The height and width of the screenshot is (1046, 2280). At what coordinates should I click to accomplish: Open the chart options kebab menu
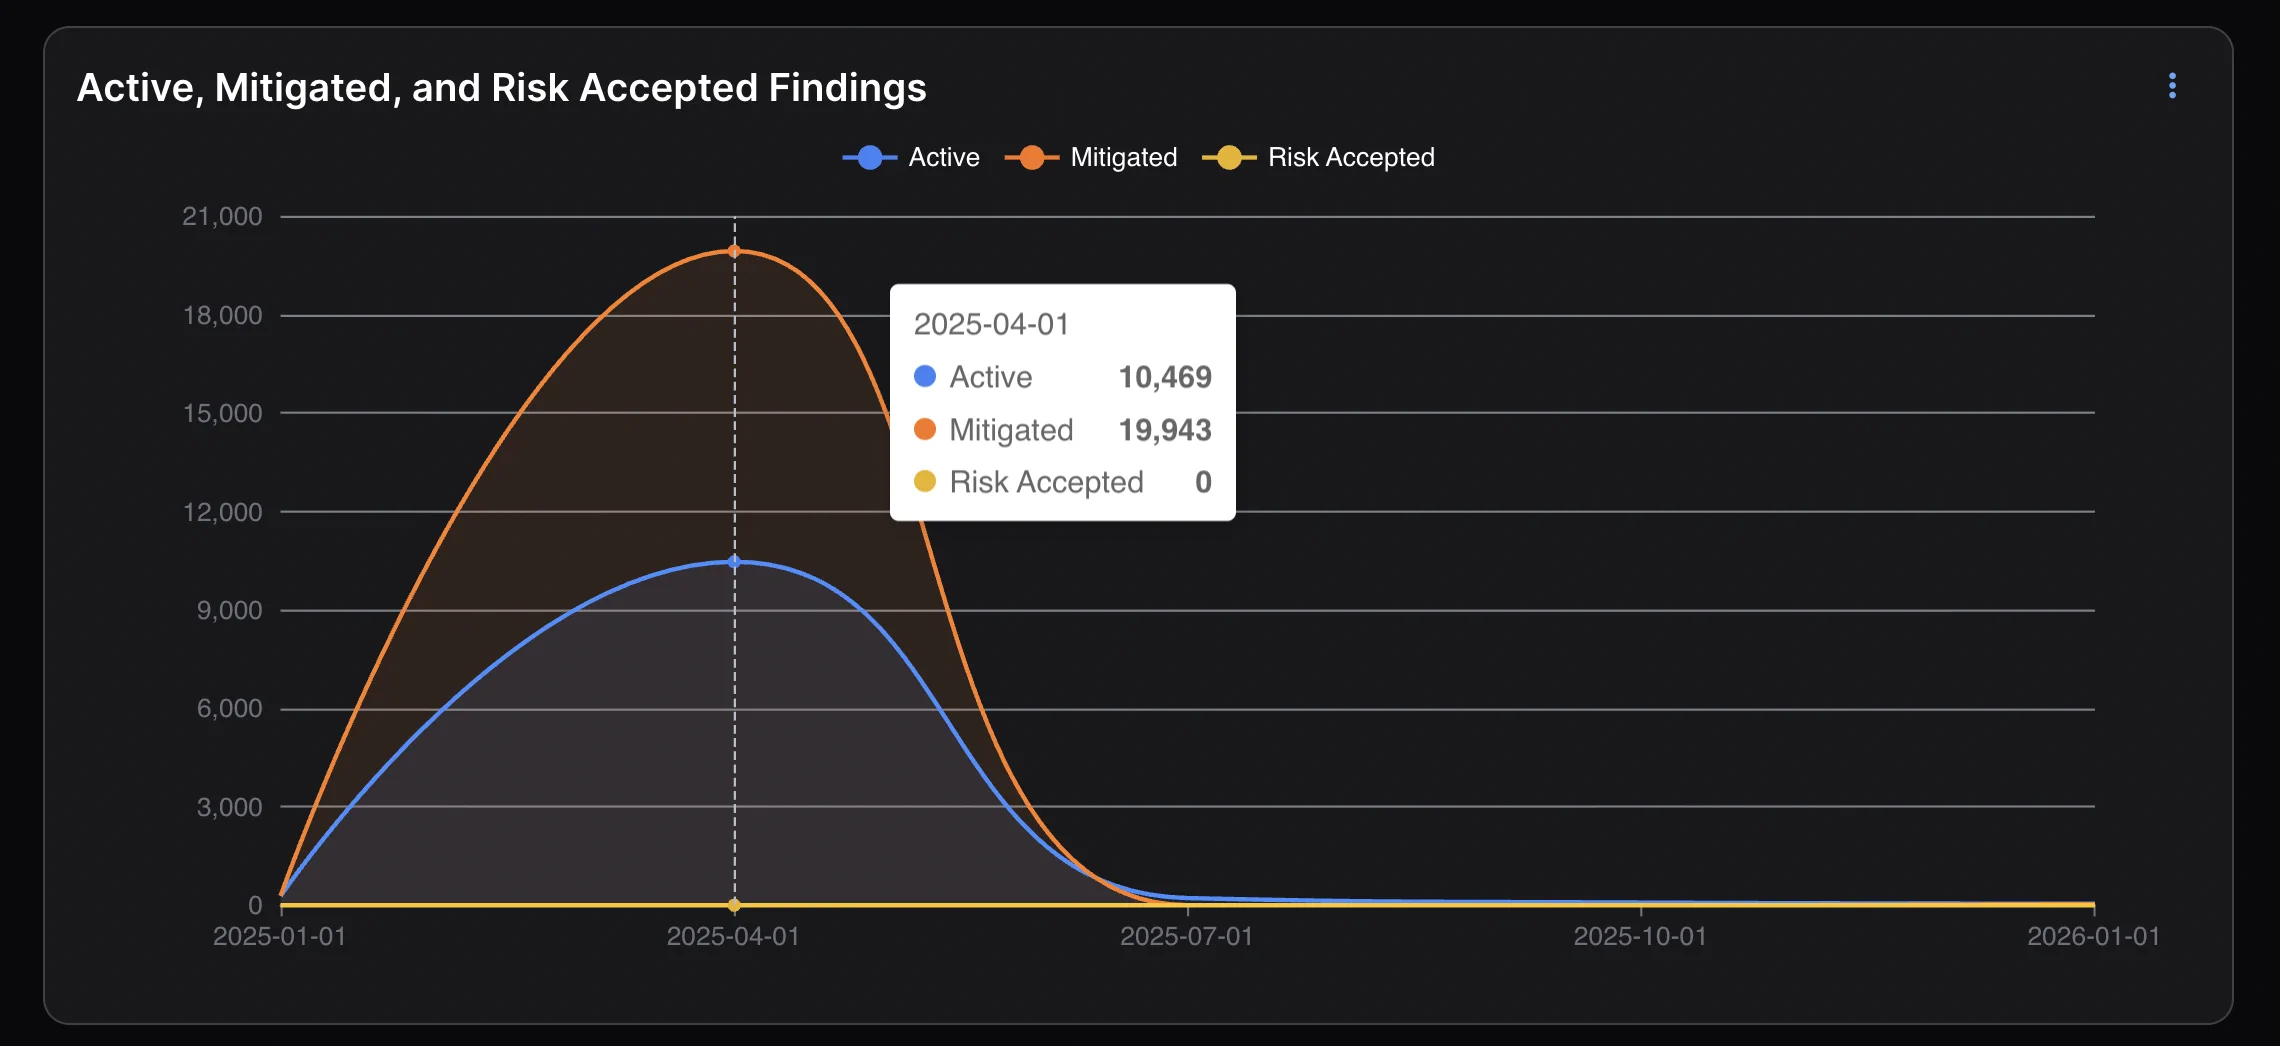[2171, 87]
